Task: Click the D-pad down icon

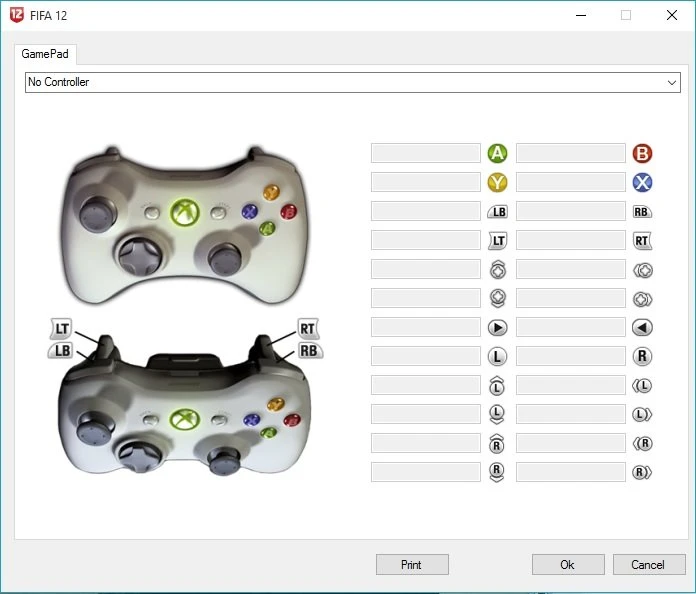Action: (498, 298)
